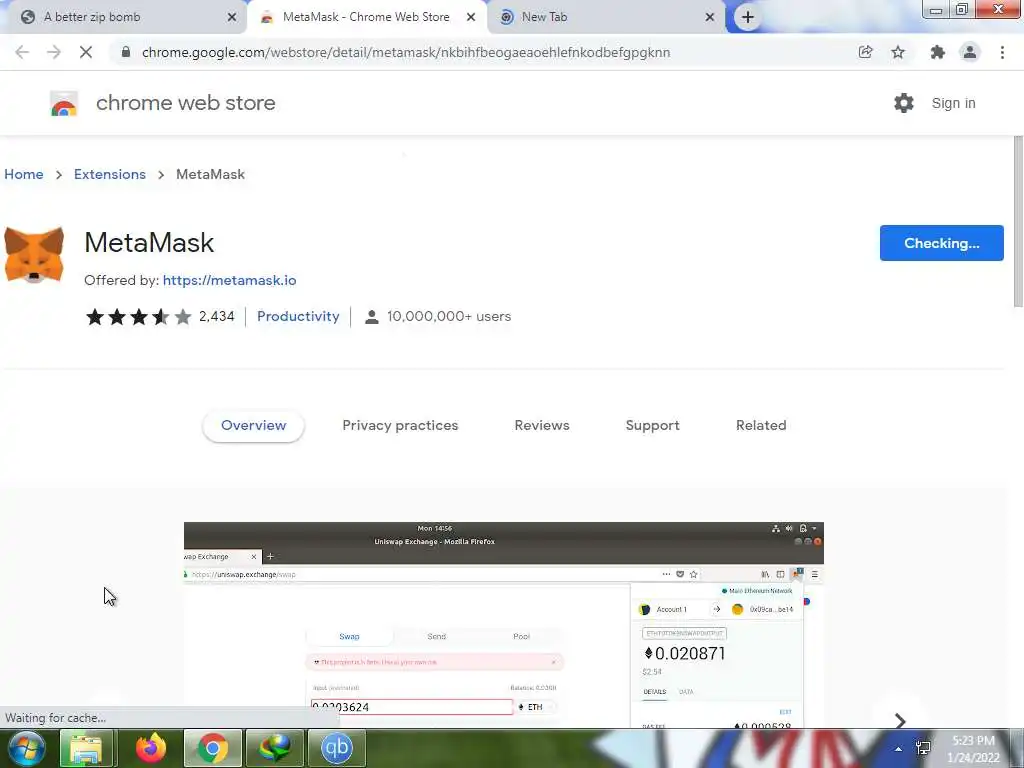Viewport: 1024px width, 768px height.
Task: Click the Sign in link
Action: pyautogui.click(x=953, y=103)
